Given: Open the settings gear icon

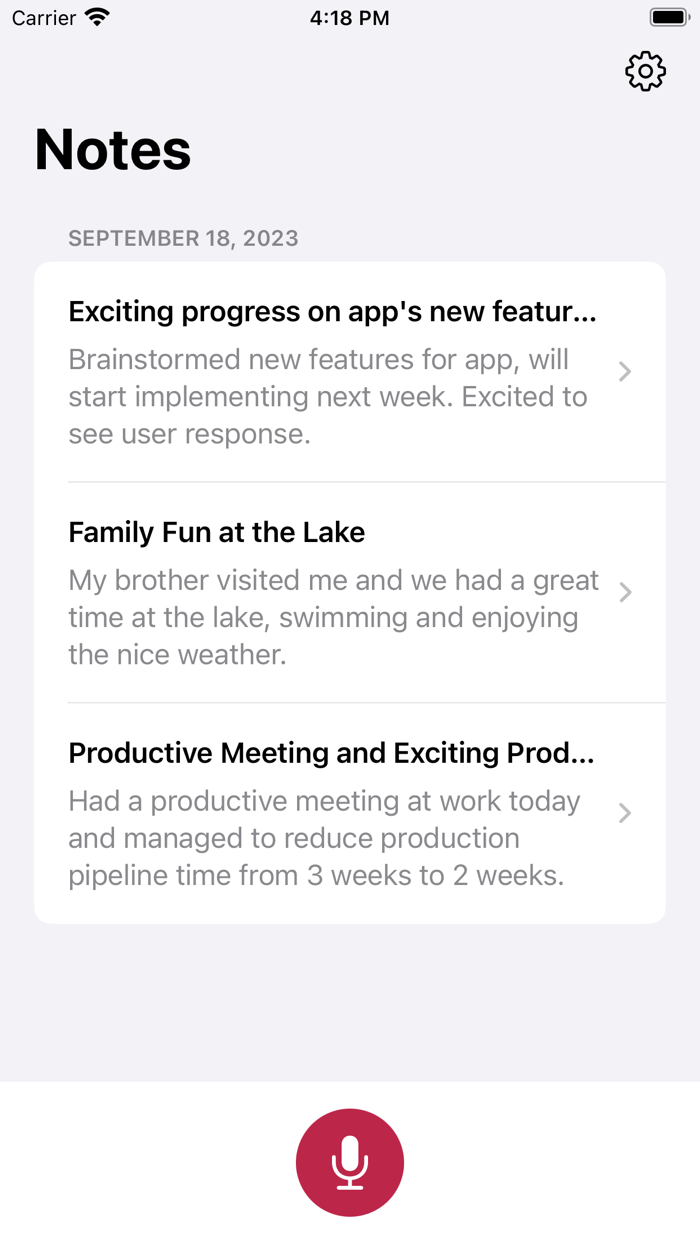Looking at the screenshot, I should [645, 71].
